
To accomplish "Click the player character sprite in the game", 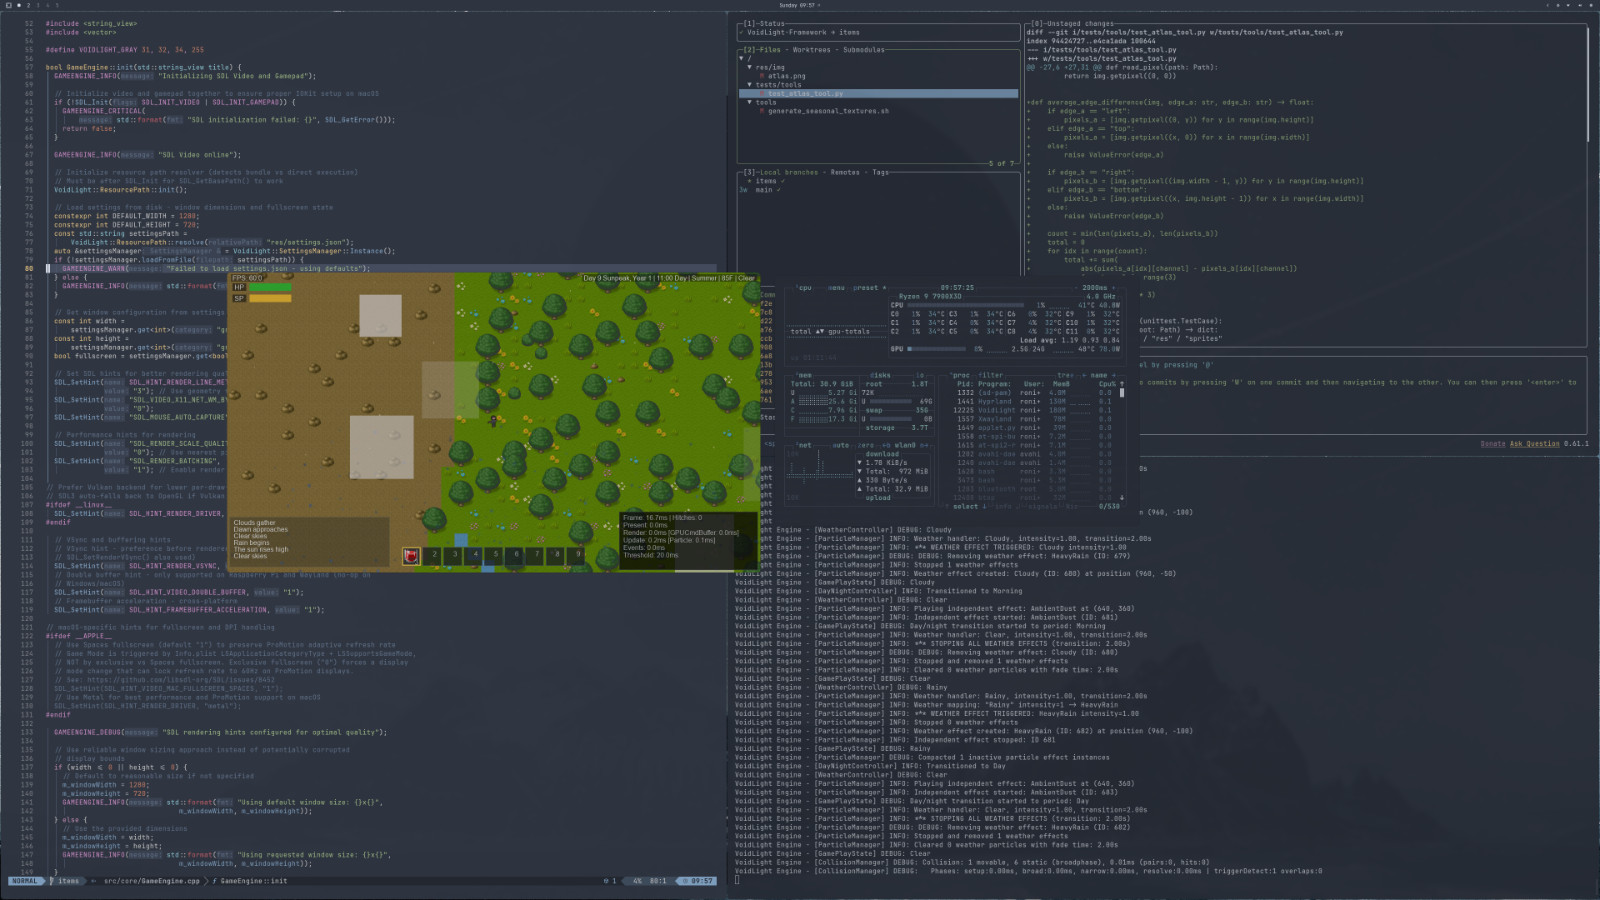I will [x=493, y=421].
